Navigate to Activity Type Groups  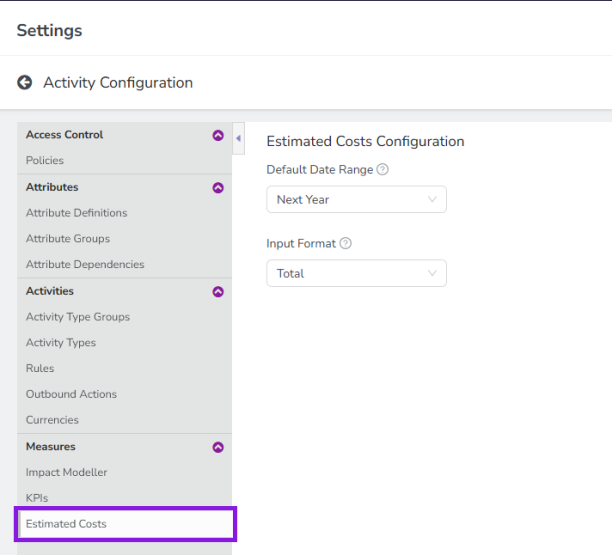pos(78,317)
